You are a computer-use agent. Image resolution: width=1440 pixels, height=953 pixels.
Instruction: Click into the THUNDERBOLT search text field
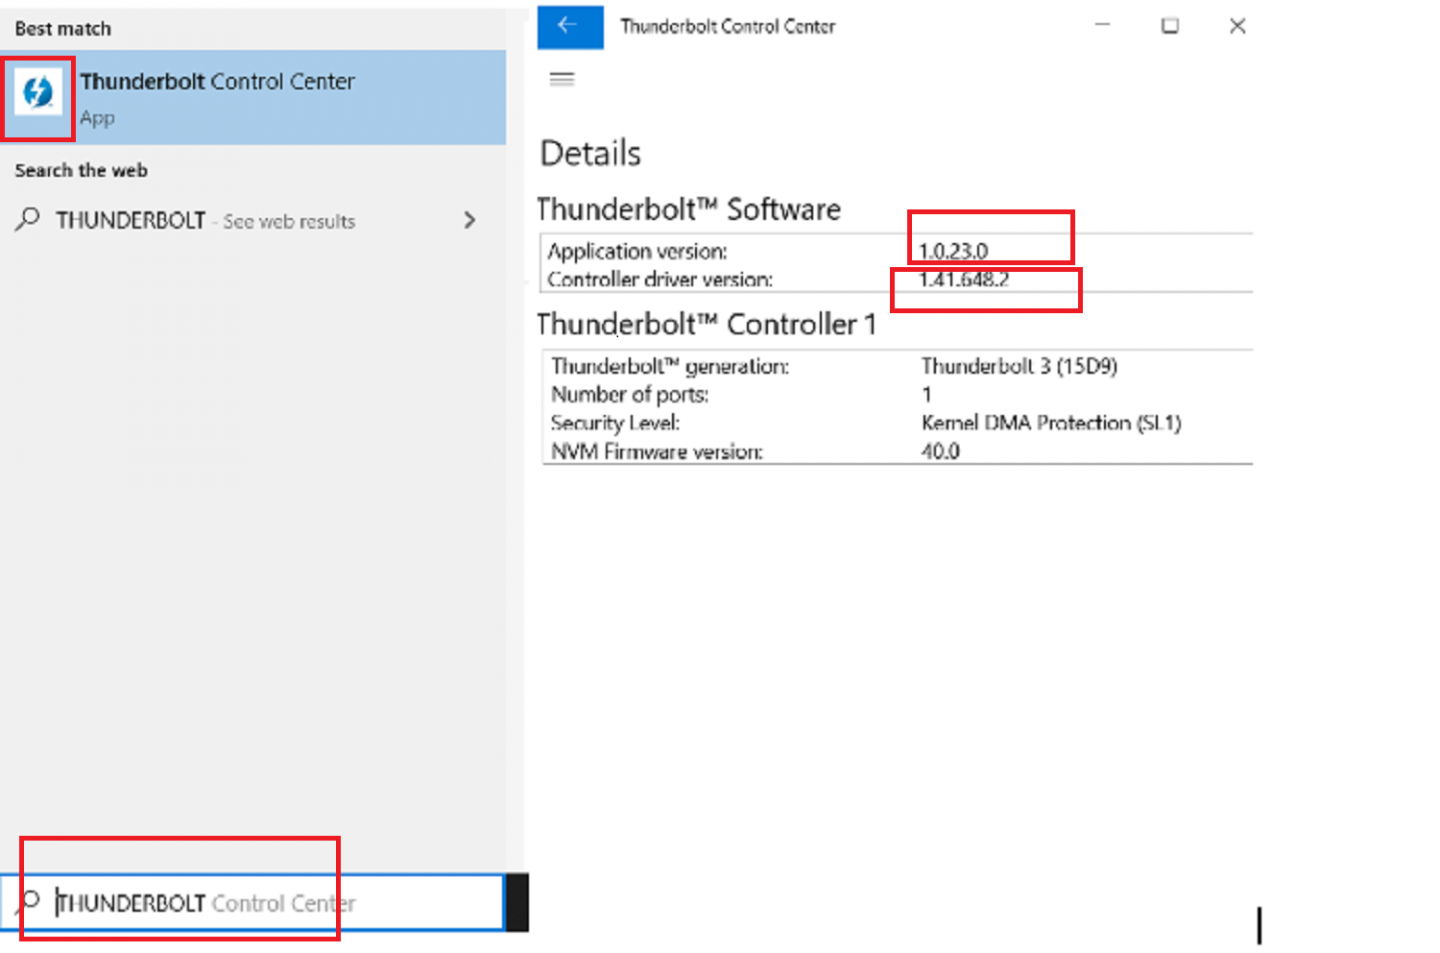[280, 903]
